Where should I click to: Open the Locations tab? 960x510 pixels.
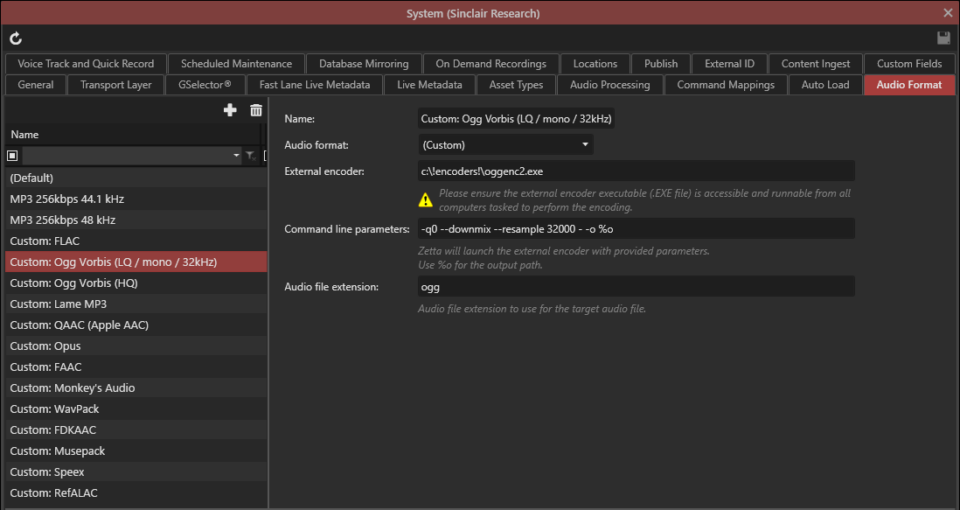[x=595, y=64]
